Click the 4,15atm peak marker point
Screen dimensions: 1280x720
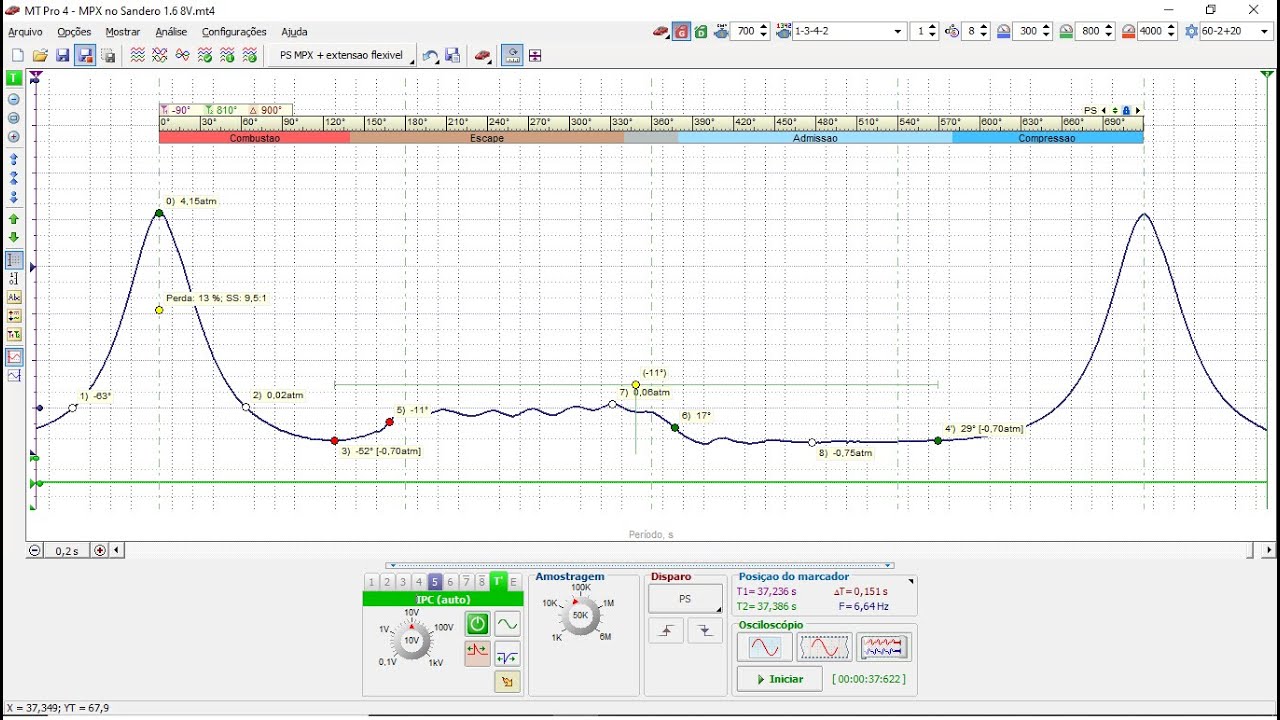click(x=159, y=212)
